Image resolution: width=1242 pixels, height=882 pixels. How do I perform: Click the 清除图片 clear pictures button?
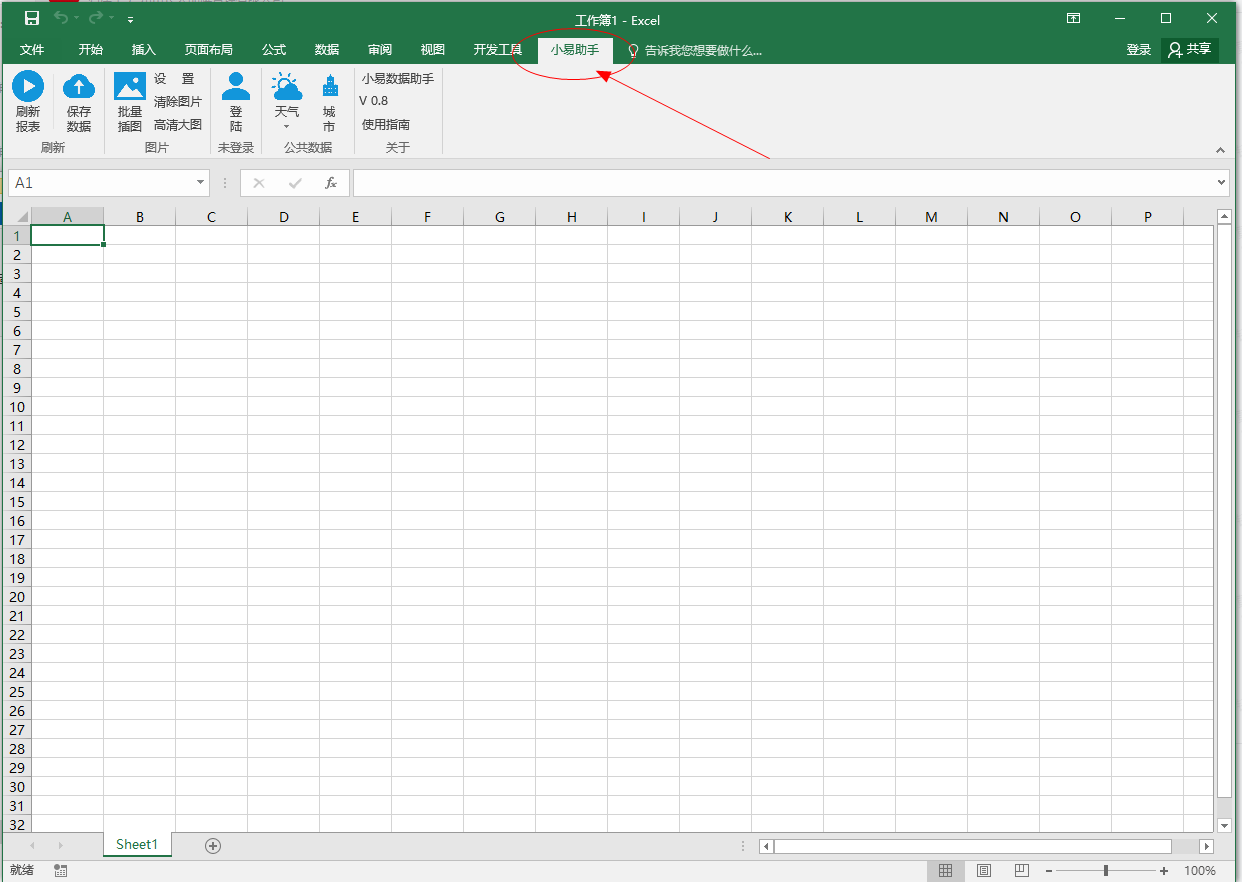pyautogui.click(x=178, y=102)
